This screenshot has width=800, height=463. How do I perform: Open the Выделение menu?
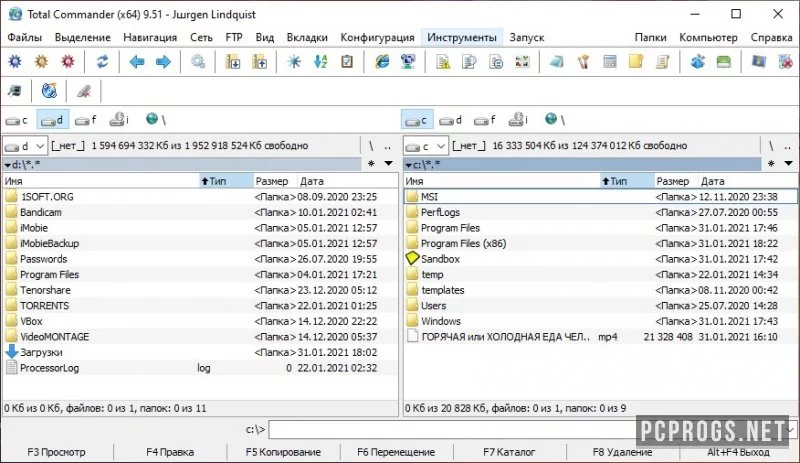coord(83,37)
